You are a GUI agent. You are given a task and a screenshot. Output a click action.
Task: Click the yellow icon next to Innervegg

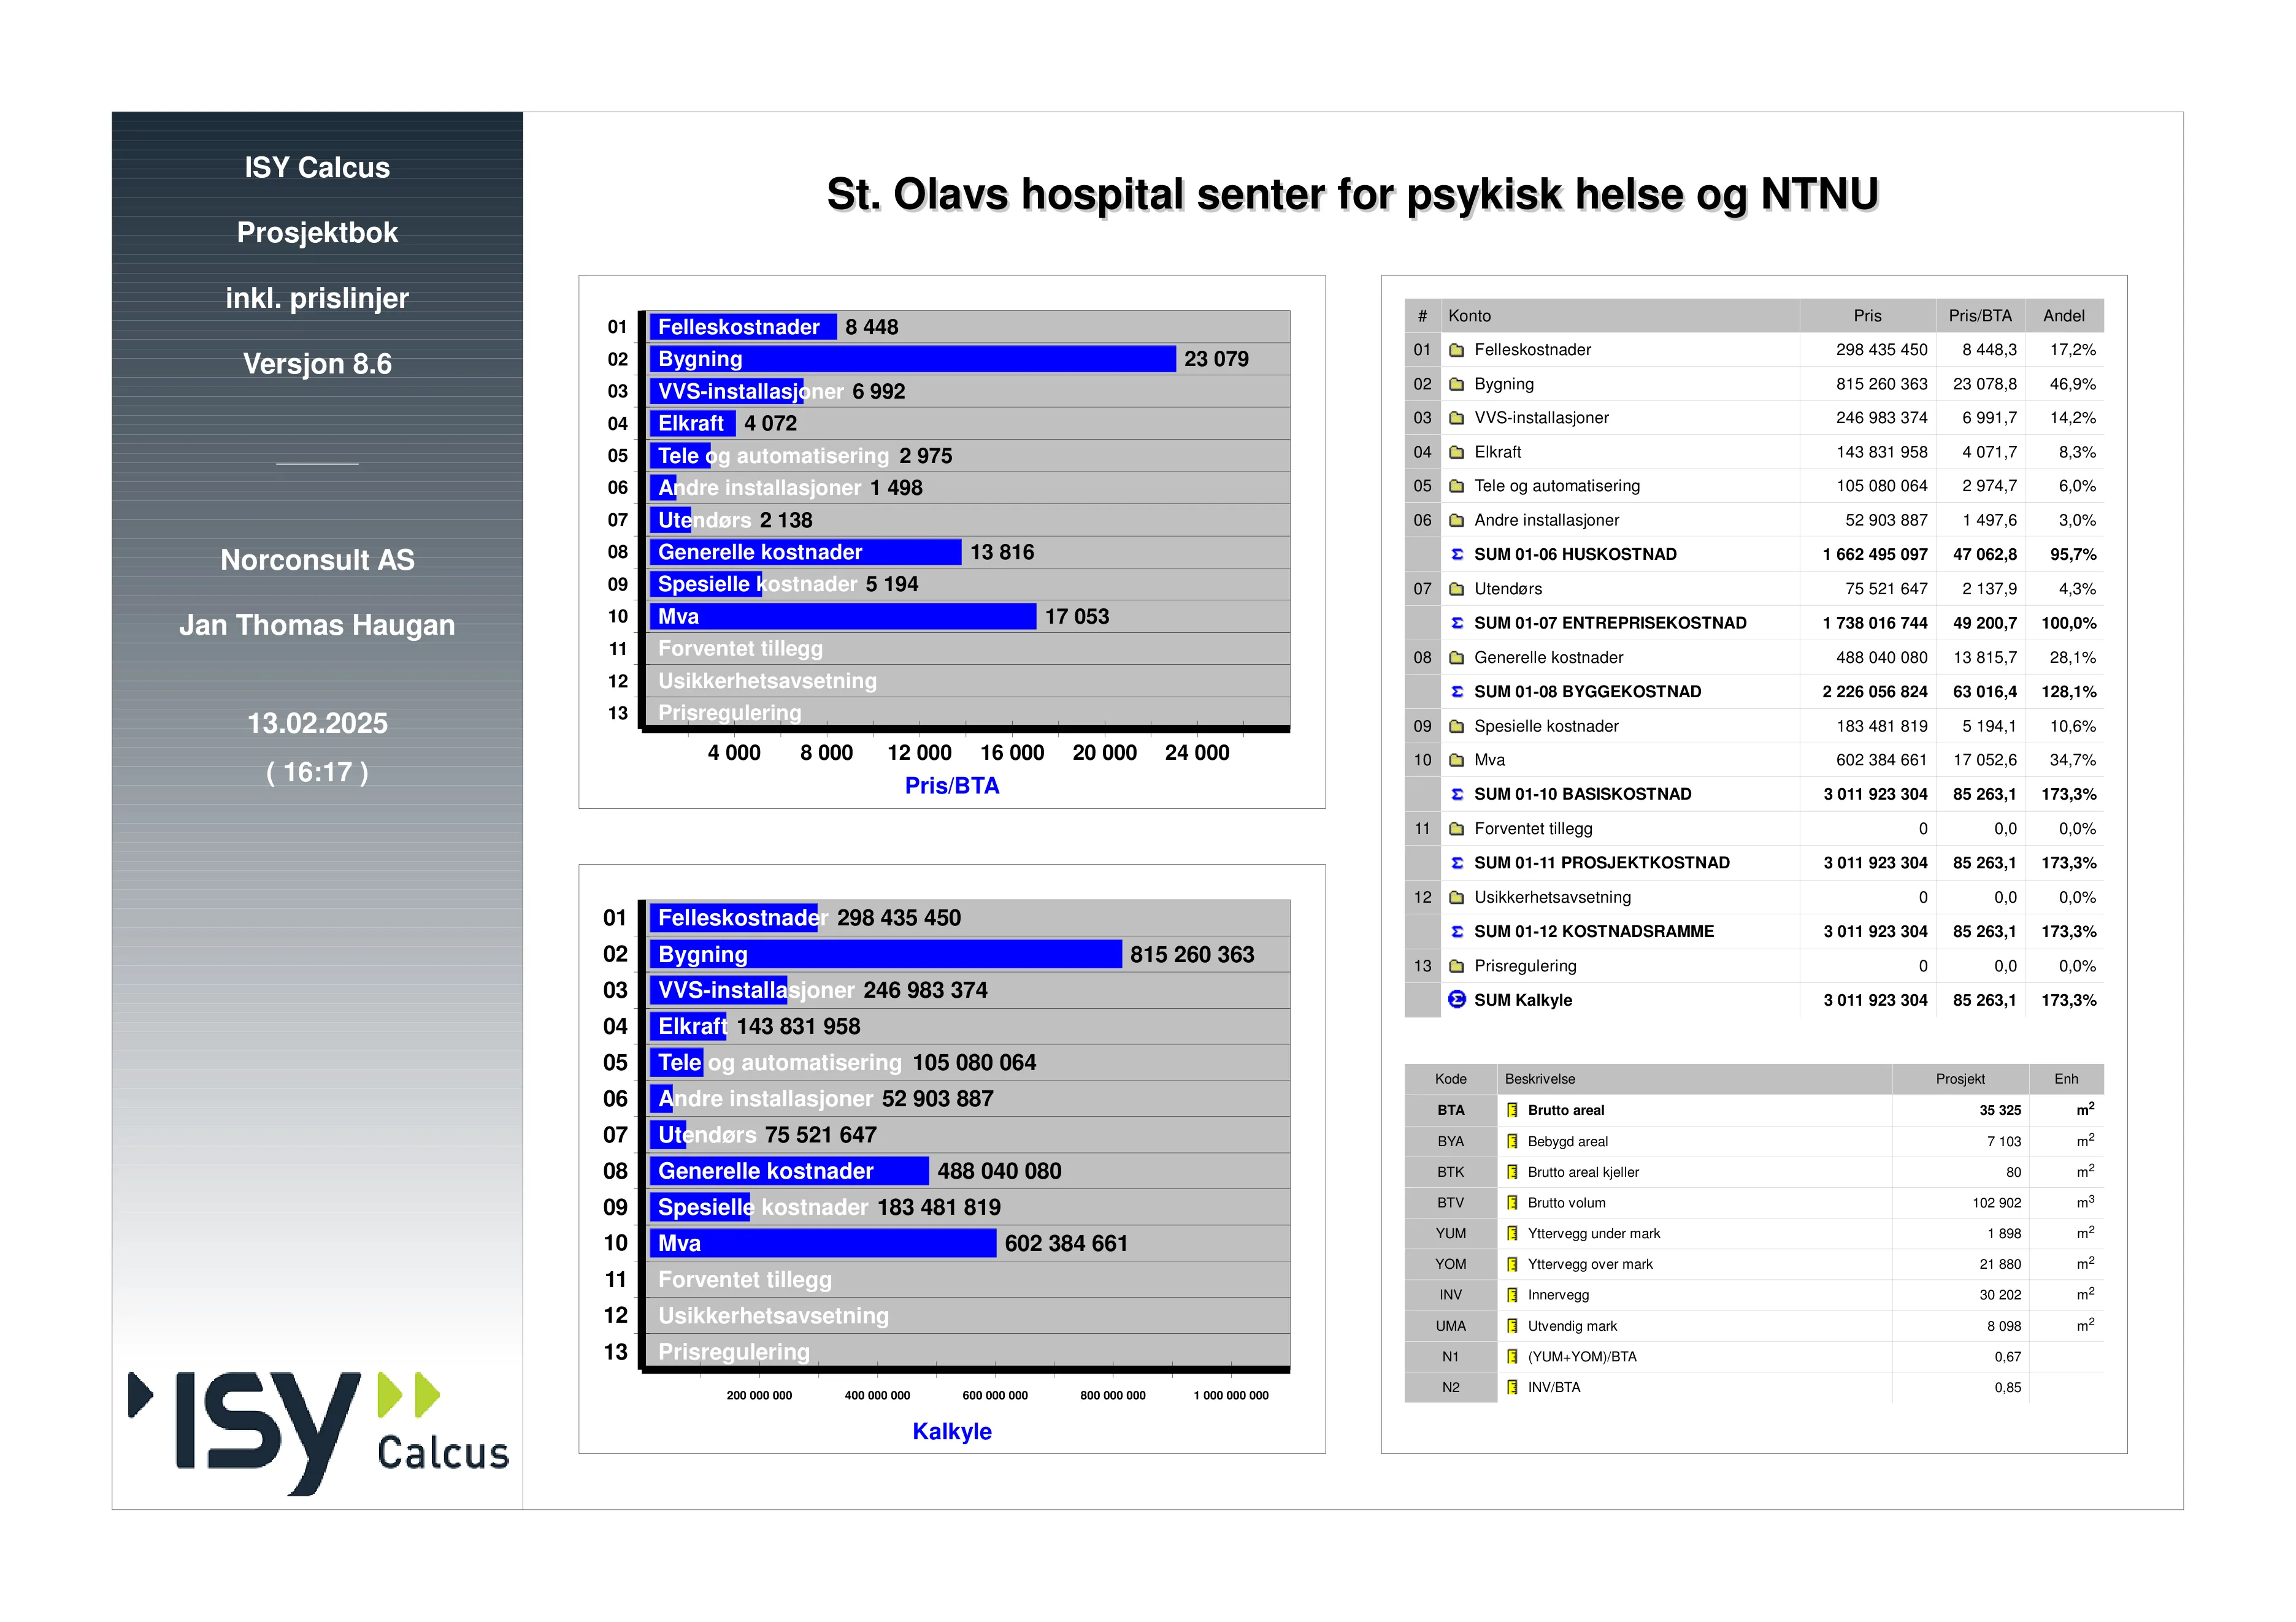pyautogui.click(x=1512, y=1295)
